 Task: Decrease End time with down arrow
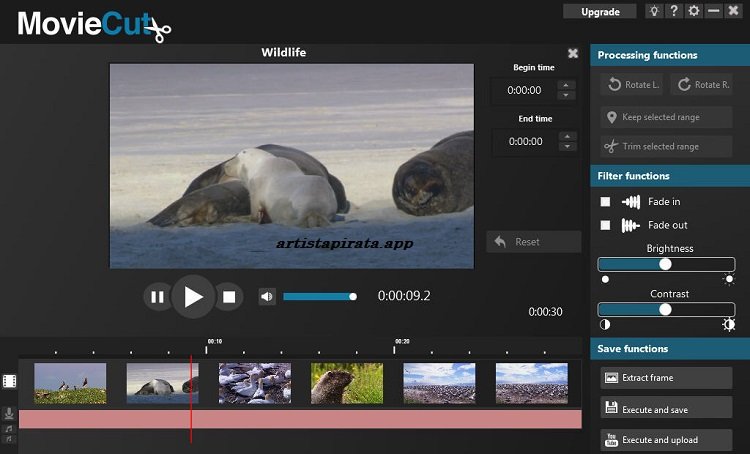click(x=567, y=146)
